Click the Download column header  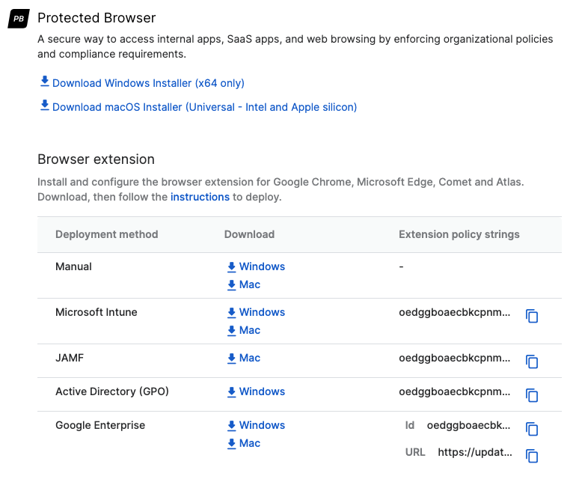point(249,234)
